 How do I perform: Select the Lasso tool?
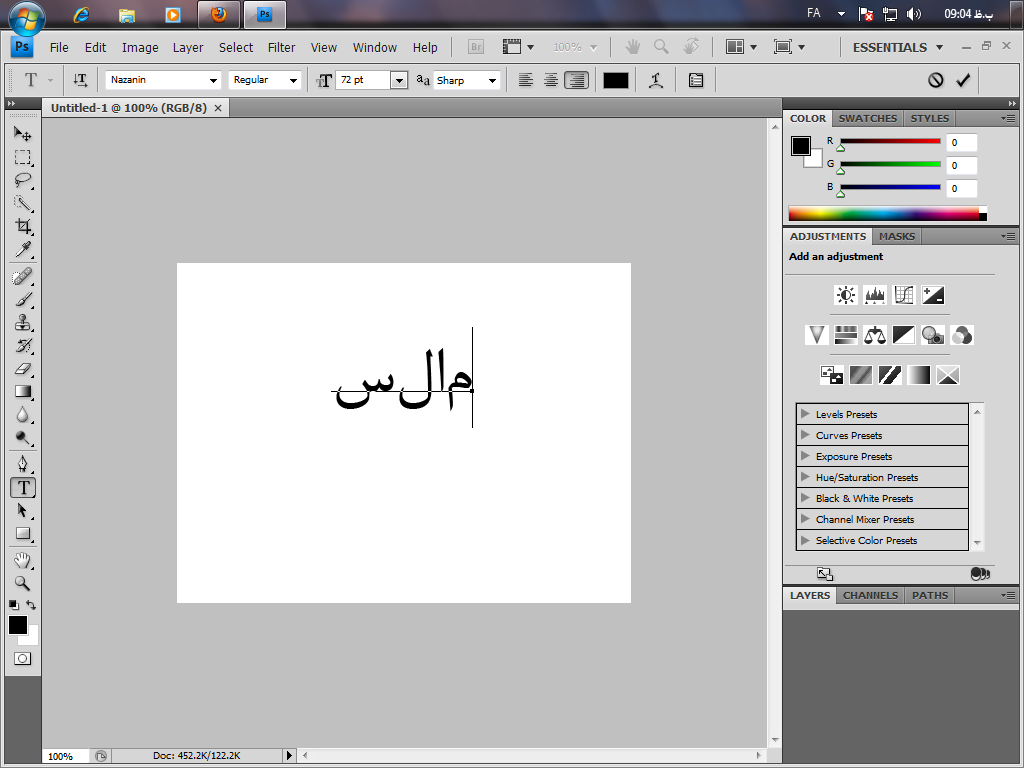point(22,180)
